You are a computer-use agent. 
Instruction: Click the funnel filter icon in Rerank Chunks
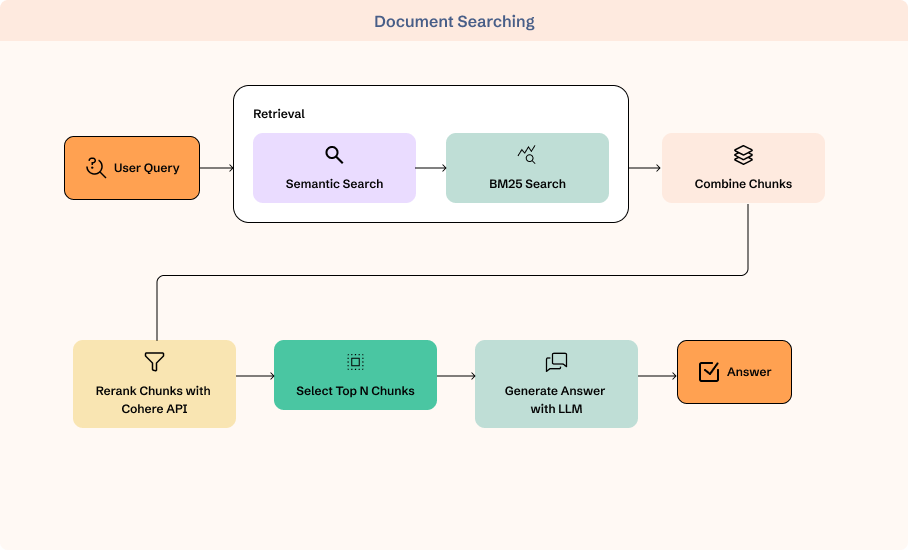[154, 362]
